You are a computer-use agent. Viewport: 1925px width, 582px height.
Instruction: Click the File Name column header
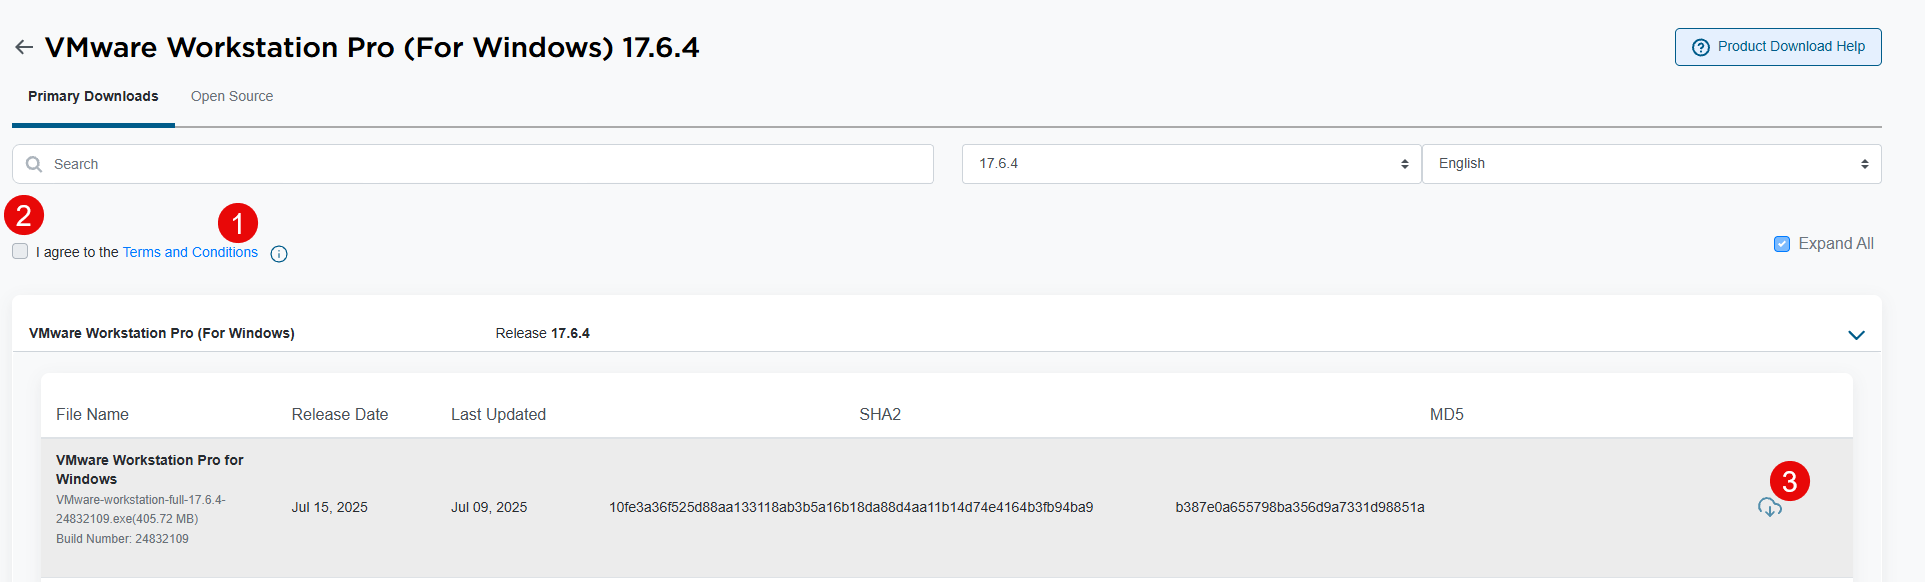92,415
